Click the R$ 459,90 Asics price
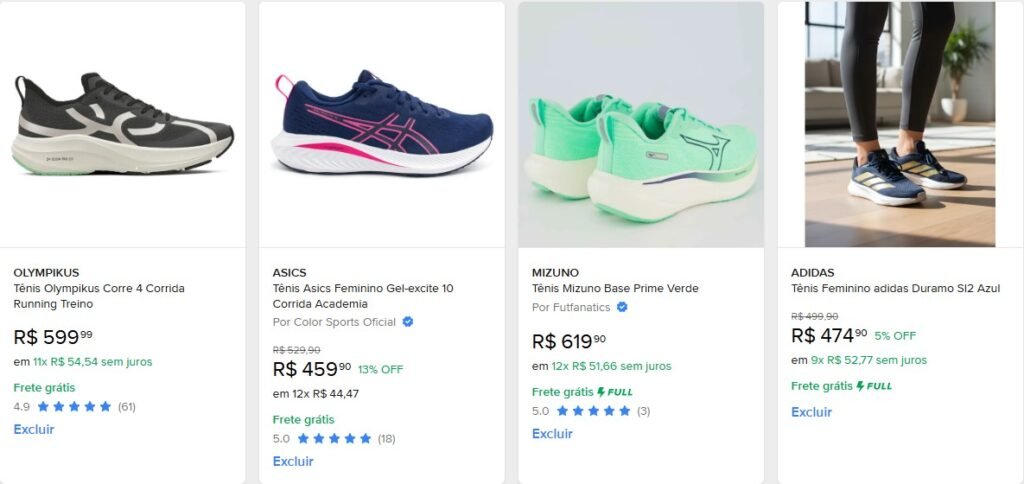1024x484 pixels. (311, 369)
